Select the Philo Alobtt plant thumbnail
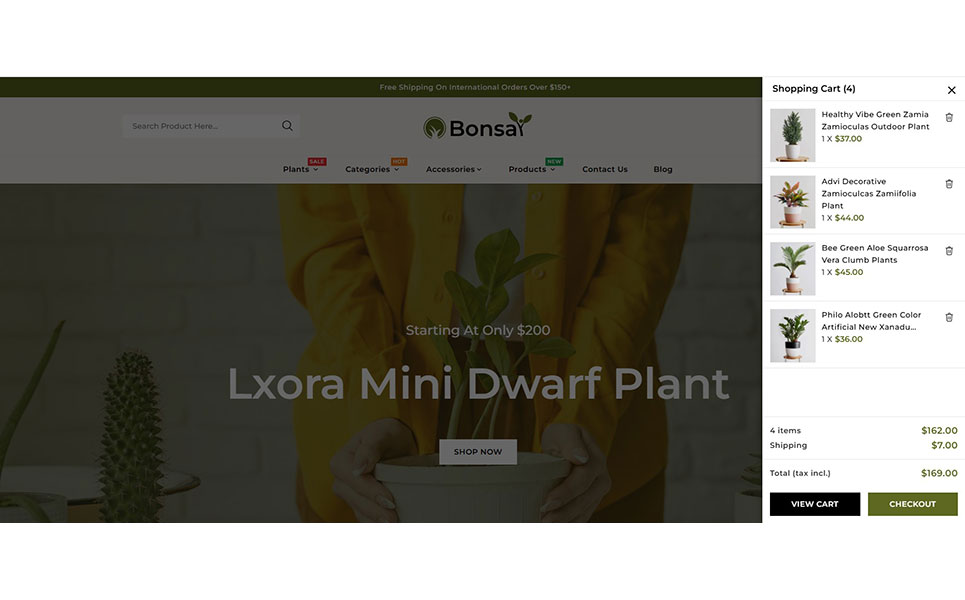965x600 pixels. [x=793, y=335]
